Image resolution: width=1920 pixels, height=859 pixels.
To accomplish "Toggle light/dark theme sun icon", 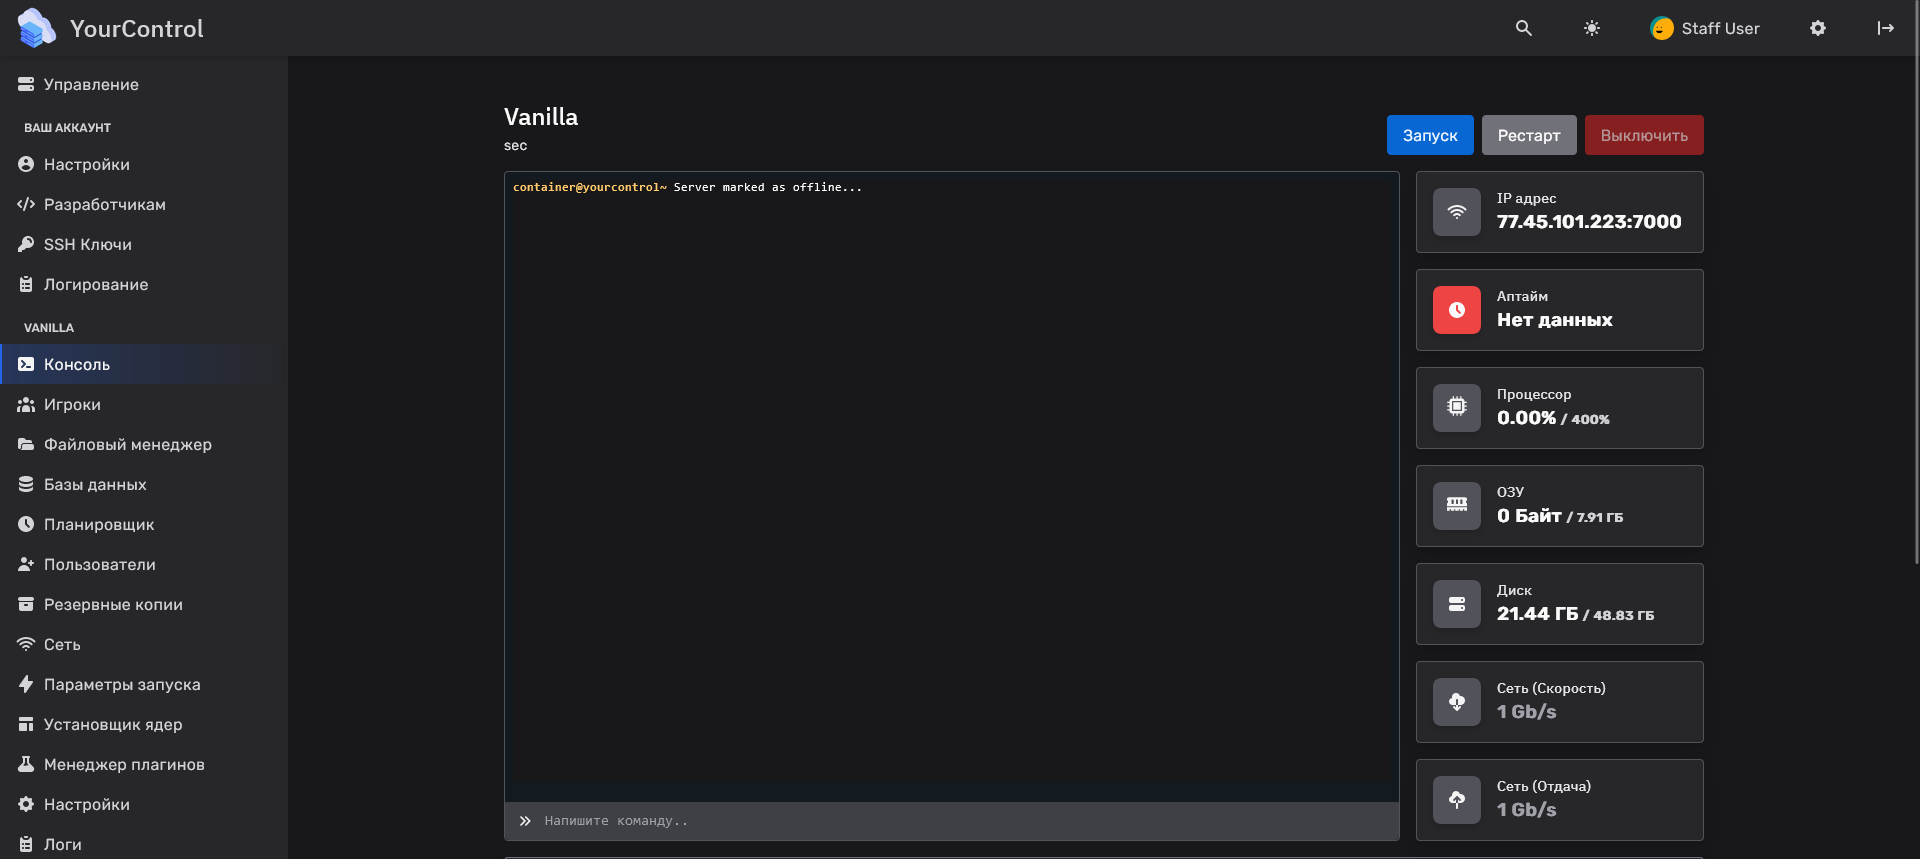I will (1591, 28).
